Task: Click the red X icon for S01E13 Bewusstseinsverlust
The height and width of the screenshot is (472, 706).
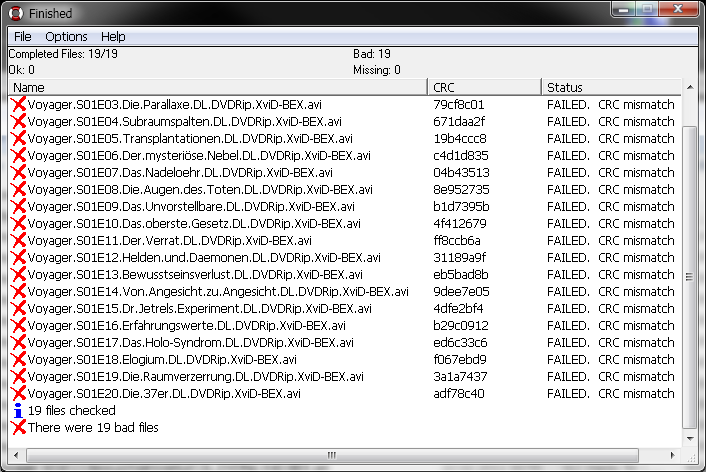Action: (x=18, y=275)
